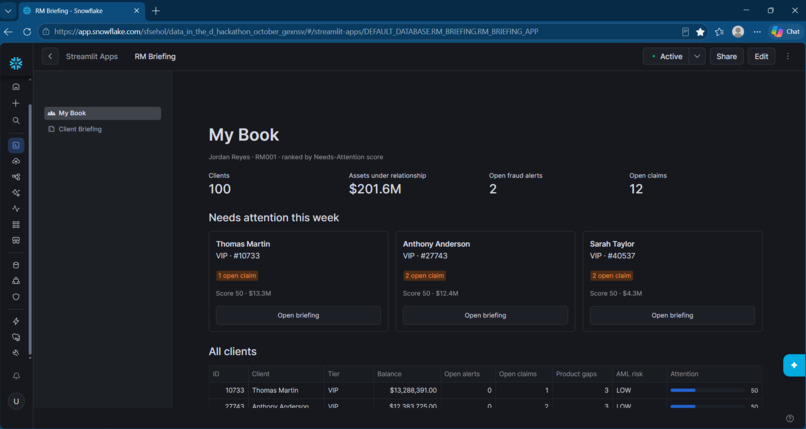Viewport: 806px width, 429px height.
Task: Go back using the browser back arrow
Action: [x=8, y=32]
